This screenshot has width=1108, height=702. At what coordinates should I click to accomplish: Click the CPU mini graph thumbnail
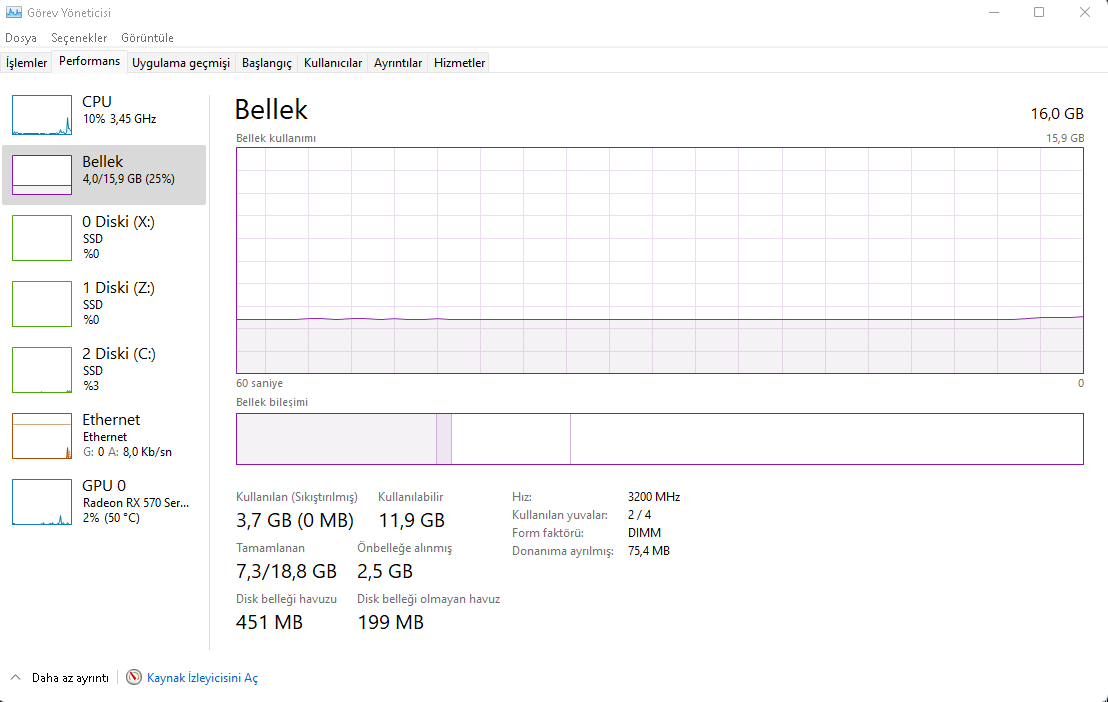[42, 115]
